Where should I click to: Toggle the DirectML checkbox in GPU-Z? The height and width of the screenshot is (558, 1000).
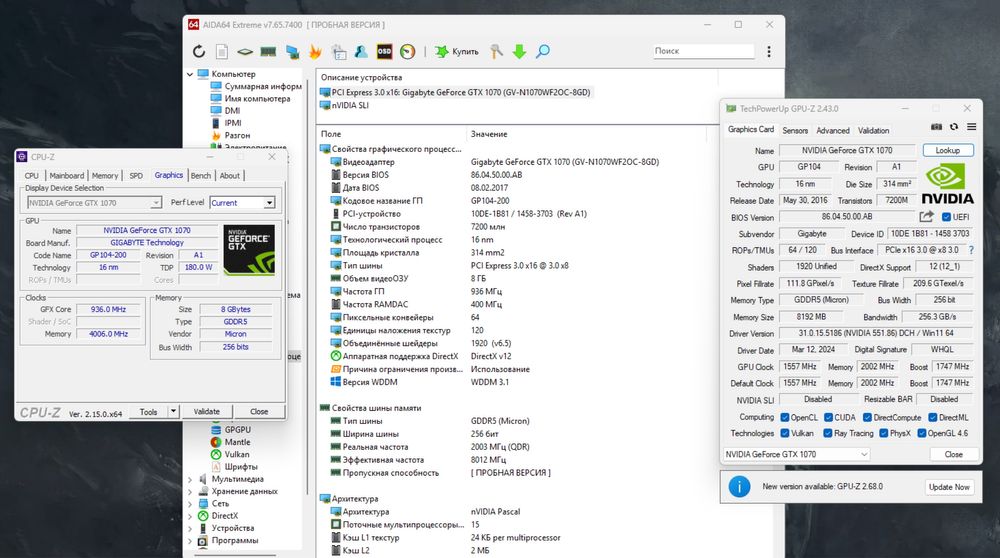click(x=933, y=418)
